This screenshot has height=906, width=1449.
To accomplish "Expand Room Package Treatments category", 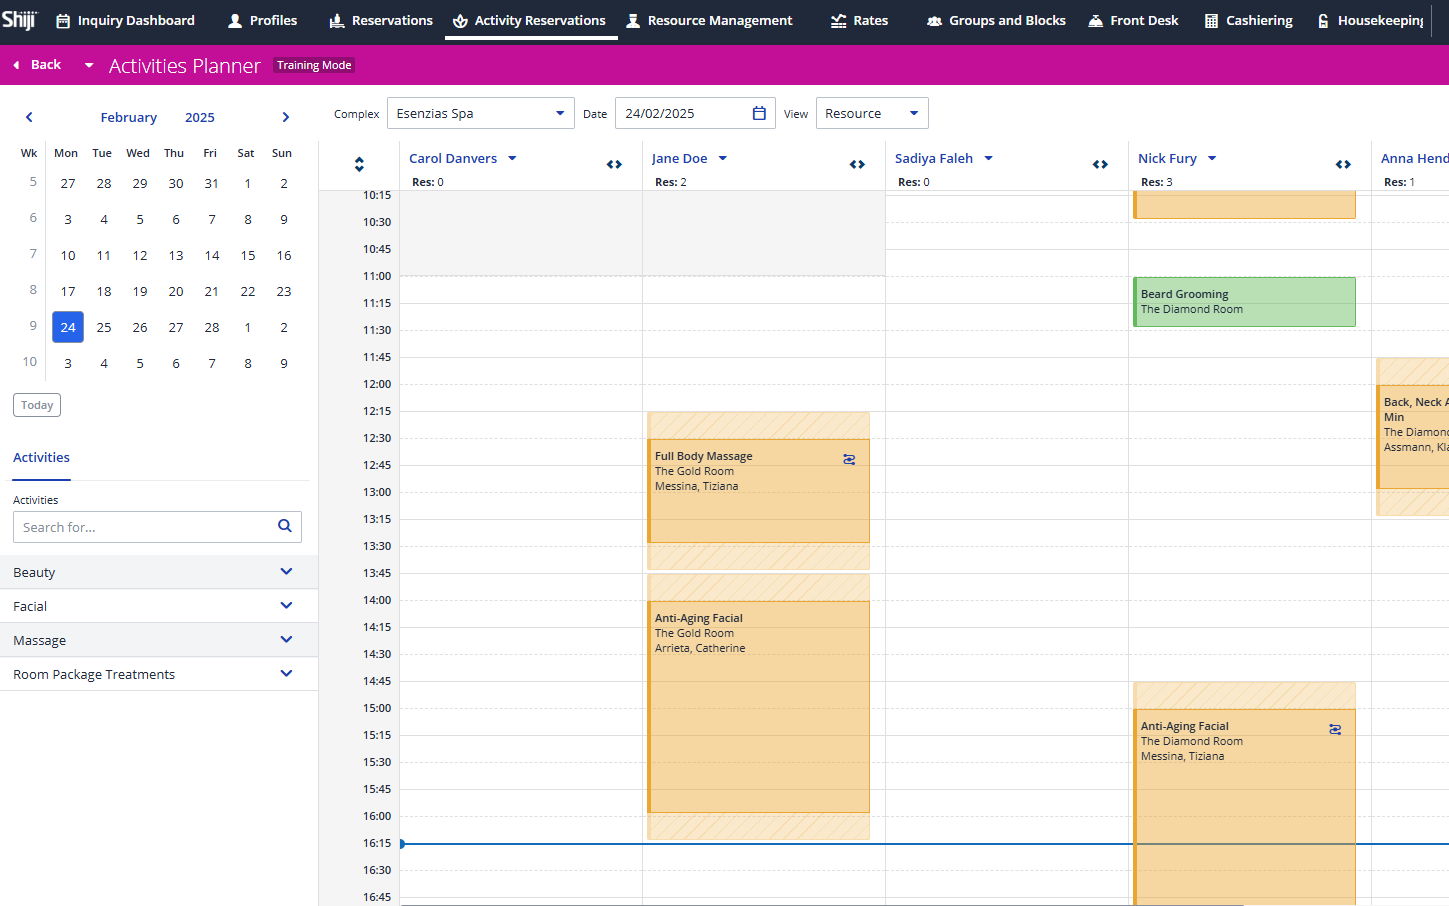I will point(159,674).
